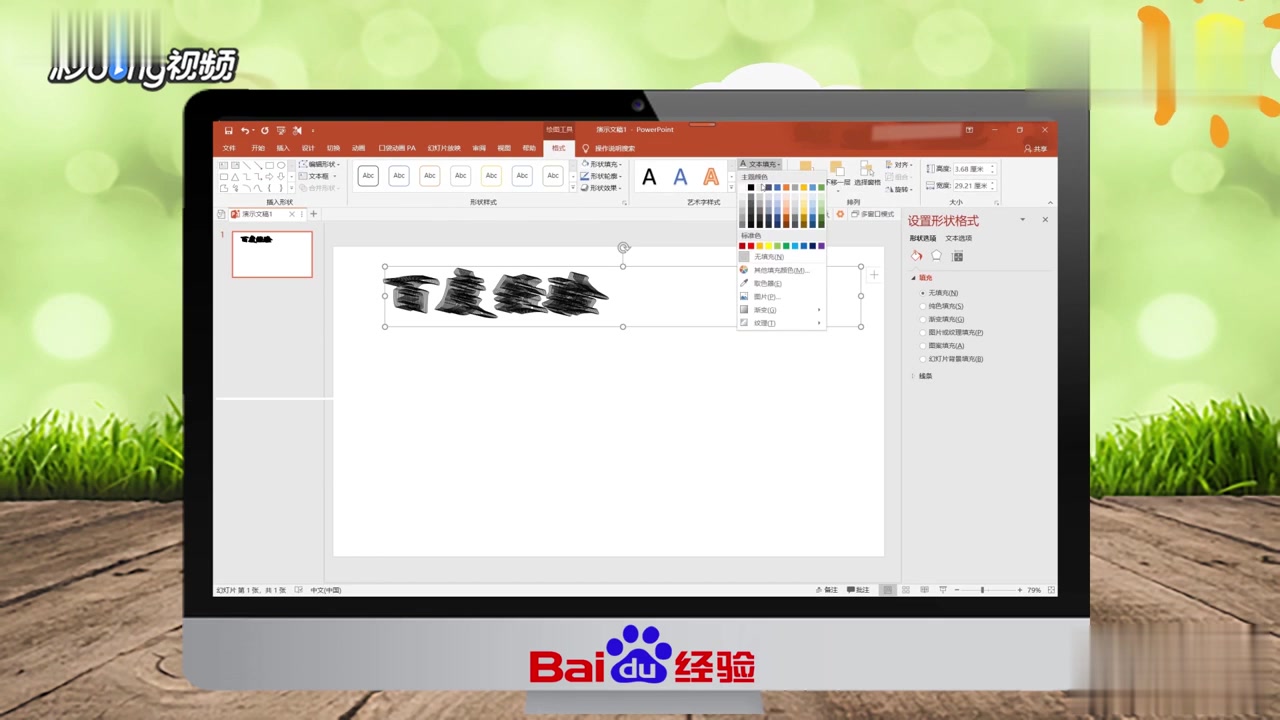Switch to Normal view icon in status bar
1280x720 pixels.
pyautogui.click(x=887, y=590)
